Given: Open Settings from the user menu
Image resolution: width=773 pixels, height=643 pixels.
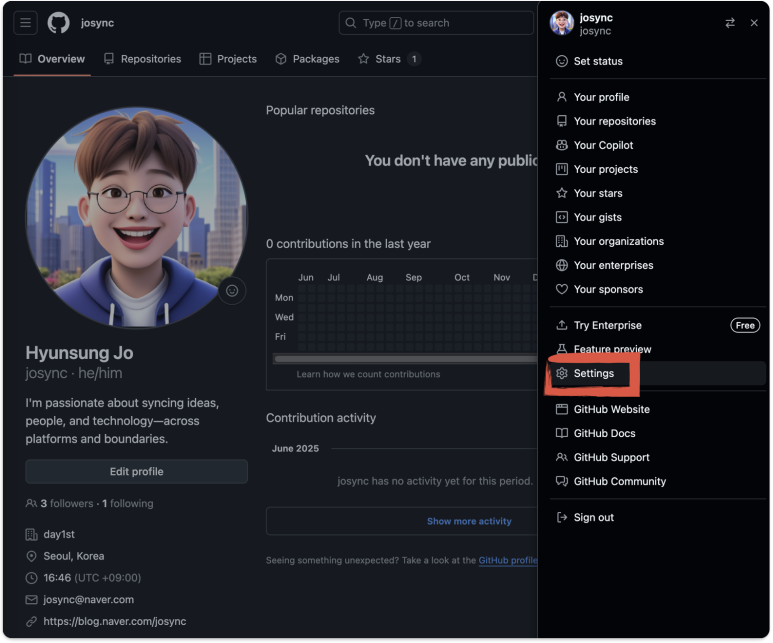Looking at the screenshot, I should 658,373.
